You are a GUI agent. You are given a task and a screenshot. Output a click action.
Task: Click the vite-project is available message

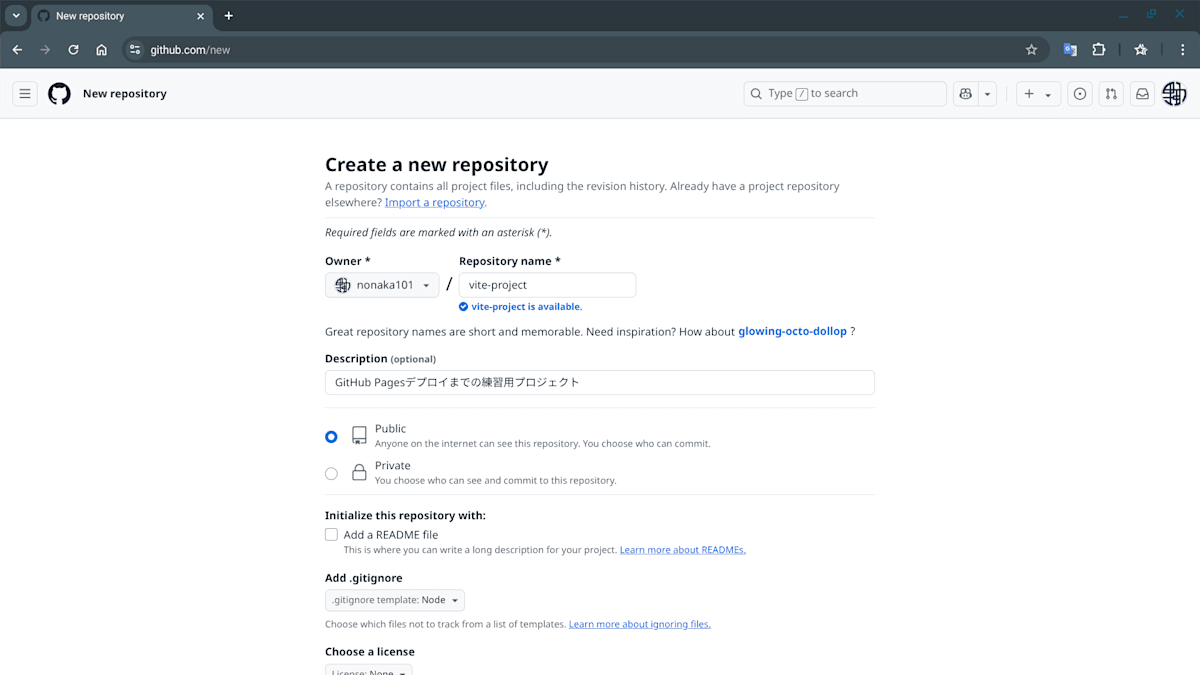tap(527, 307)
